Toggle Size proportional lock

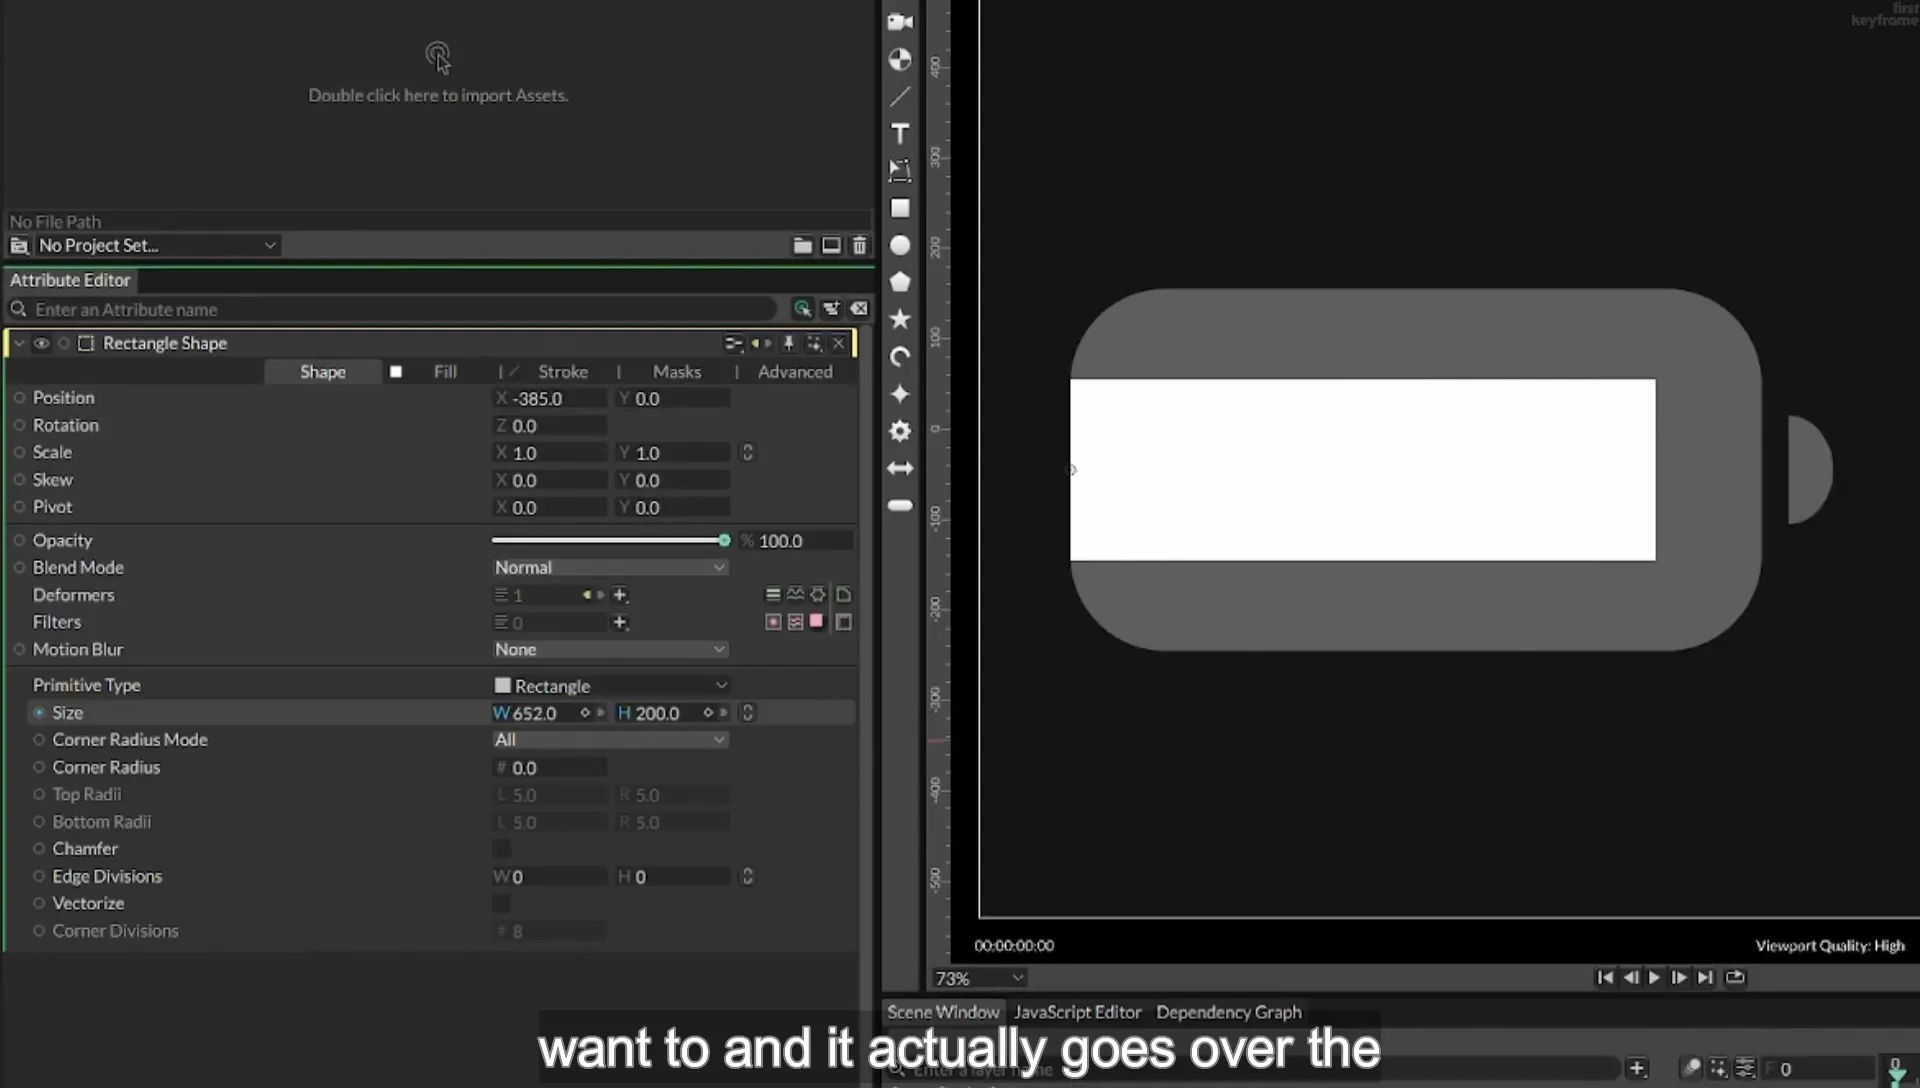click(747, 712)
